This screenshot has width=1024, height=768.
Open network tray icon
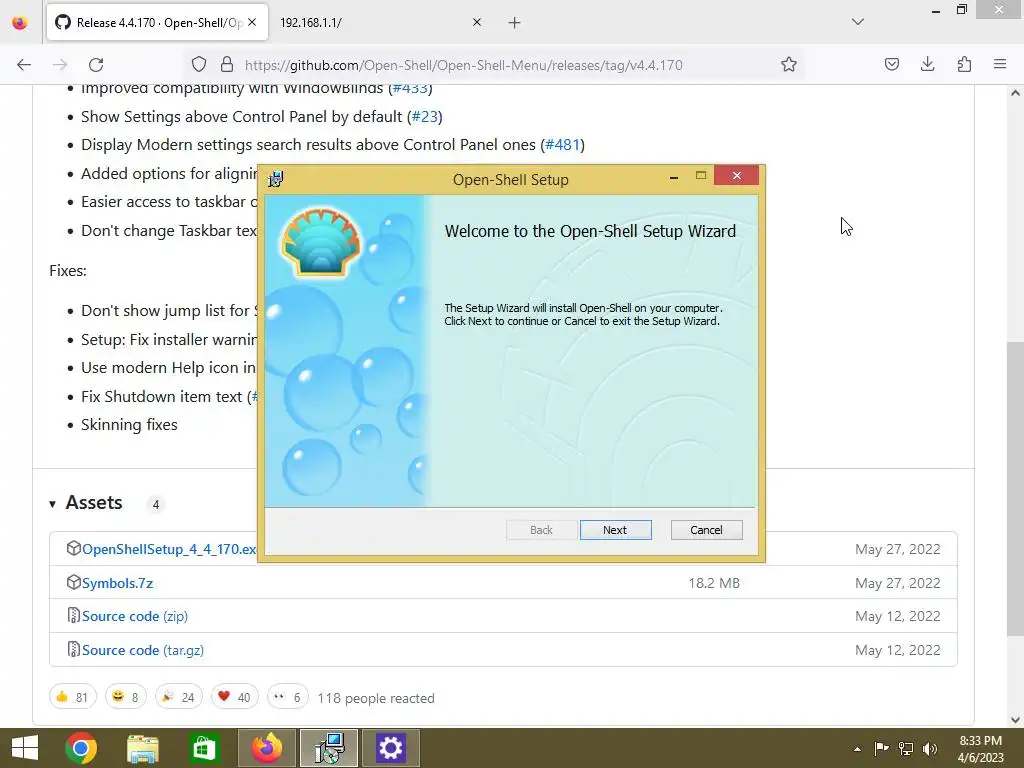coord(906,748)
